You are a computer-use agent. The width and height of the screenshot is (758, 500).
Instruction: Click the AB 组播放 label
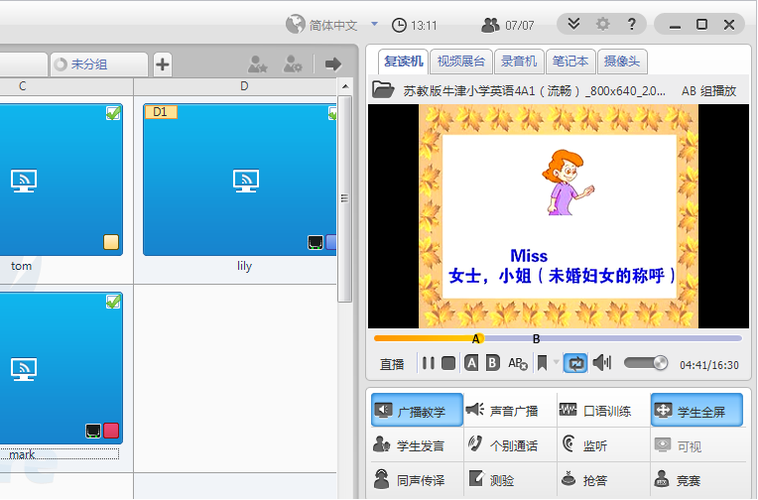tap(709, 91)
